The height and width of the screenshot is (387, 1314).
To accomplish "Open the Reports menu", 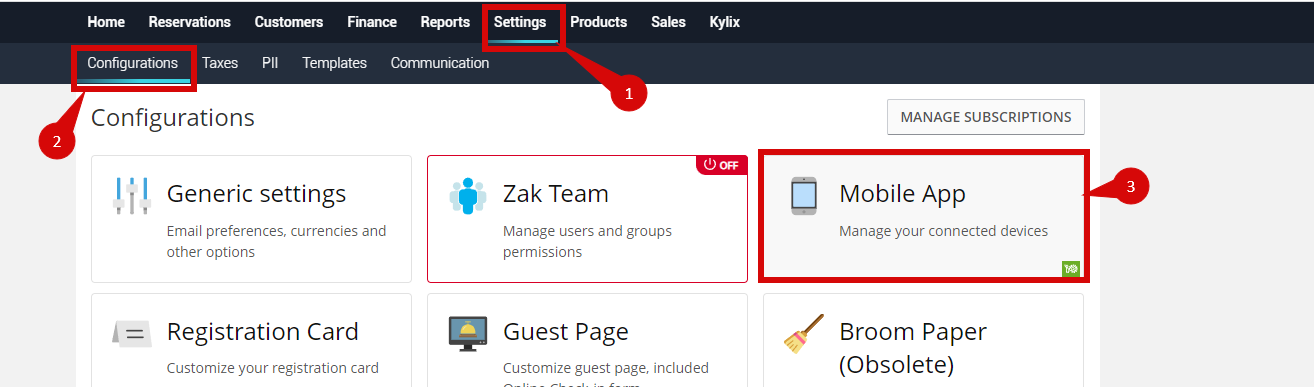I will [445, 22].
